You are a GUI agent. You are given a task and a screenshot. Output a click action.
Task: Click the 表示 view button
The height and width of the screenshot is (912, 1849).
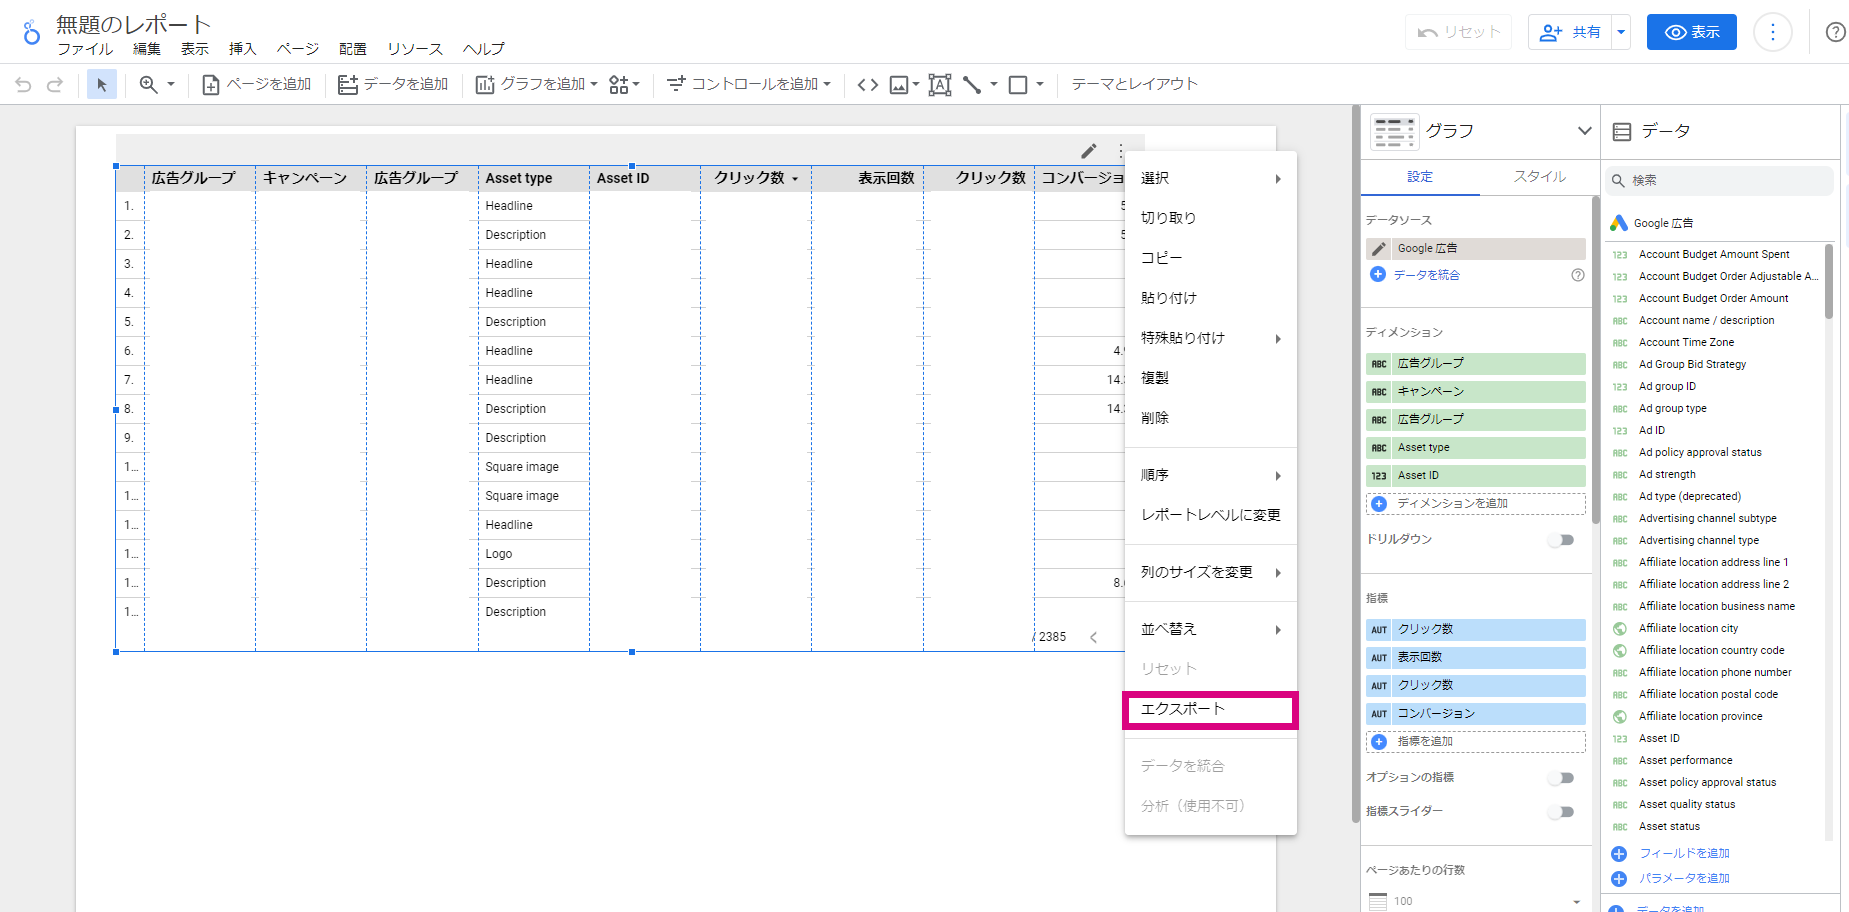(1692, 32)
